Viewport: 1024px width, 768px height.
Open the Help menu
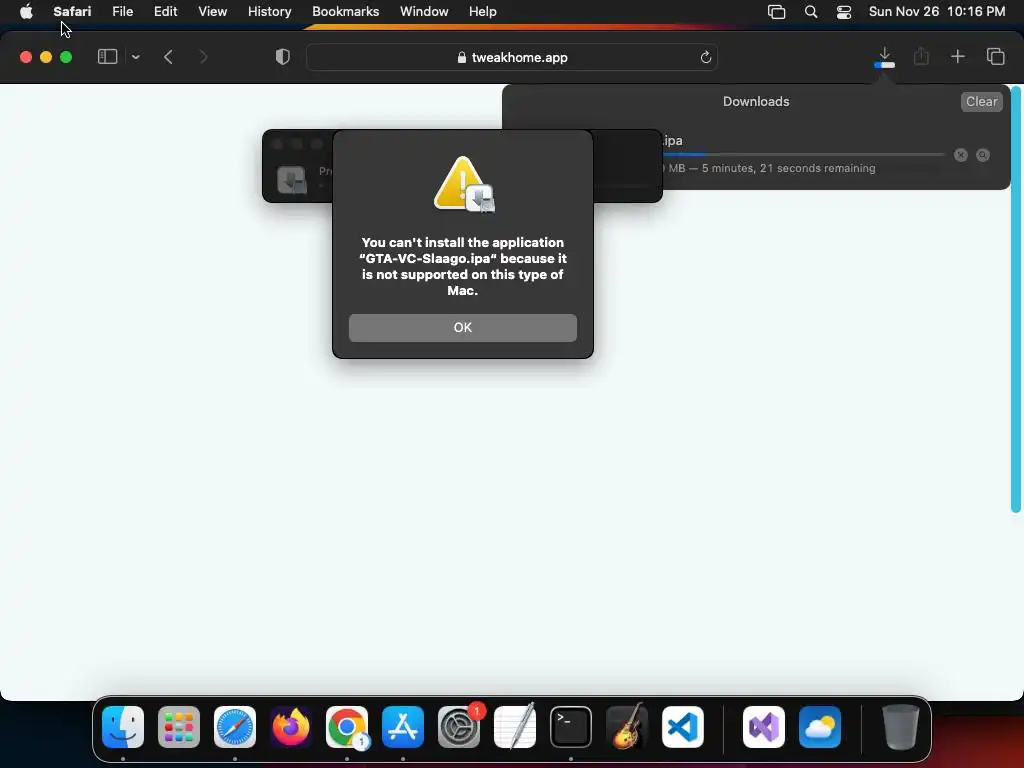tap(483, 11)
